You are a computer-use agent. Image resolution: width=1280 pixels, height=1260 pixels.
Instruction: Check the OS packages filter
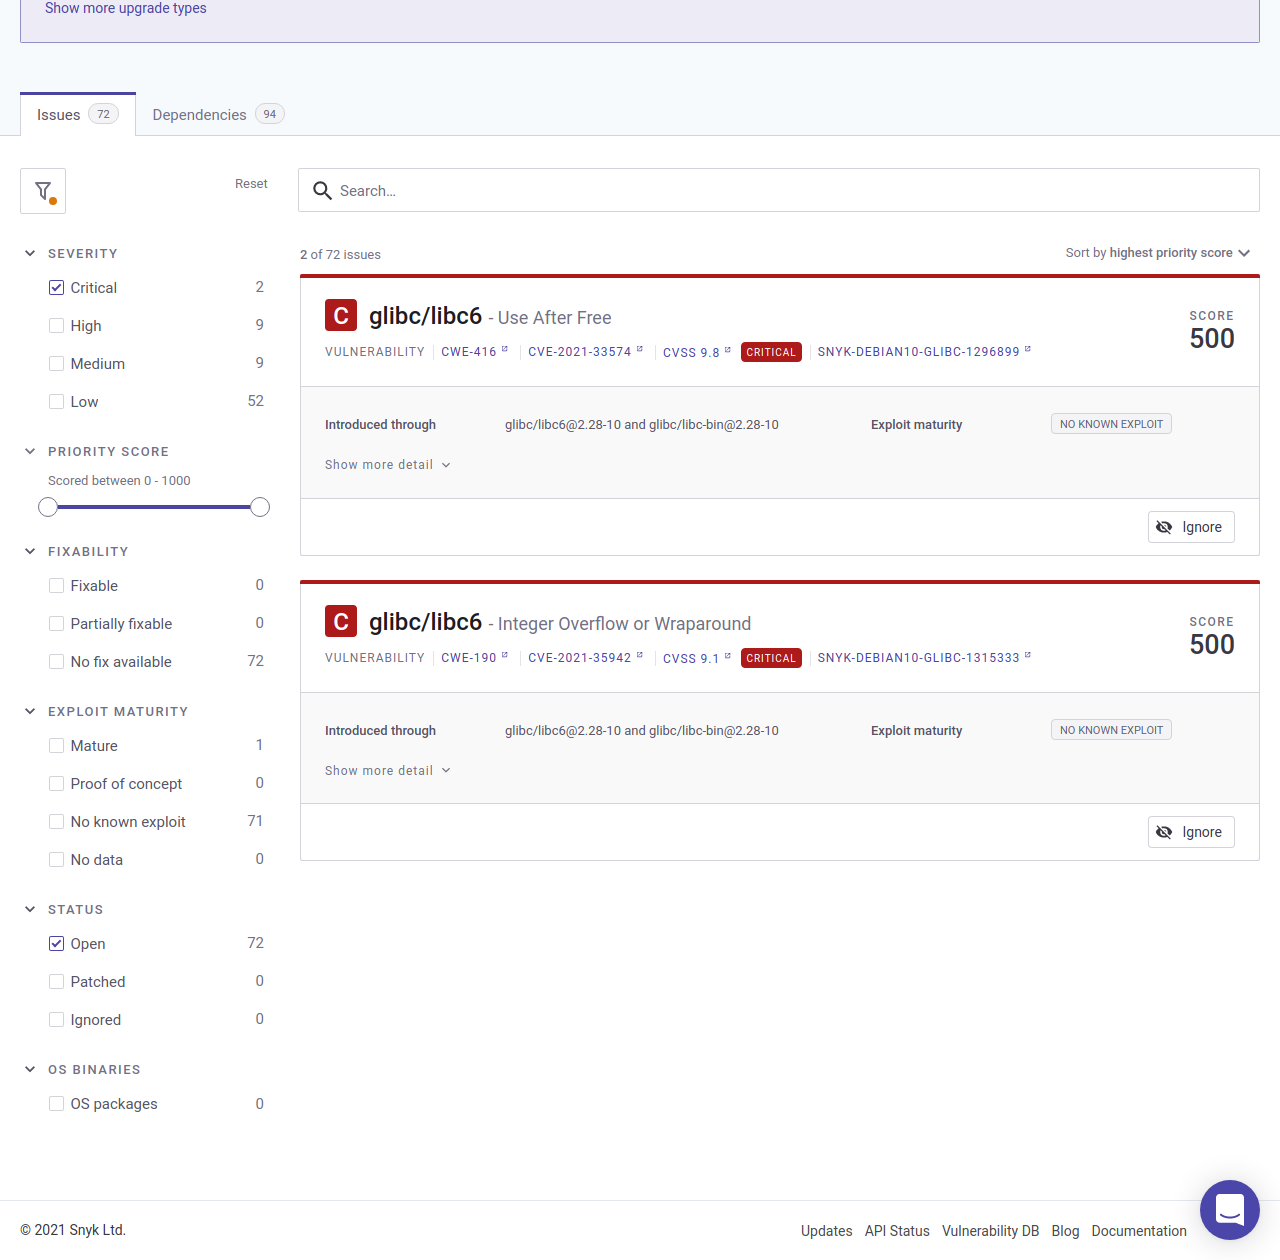pos(57,1104)
